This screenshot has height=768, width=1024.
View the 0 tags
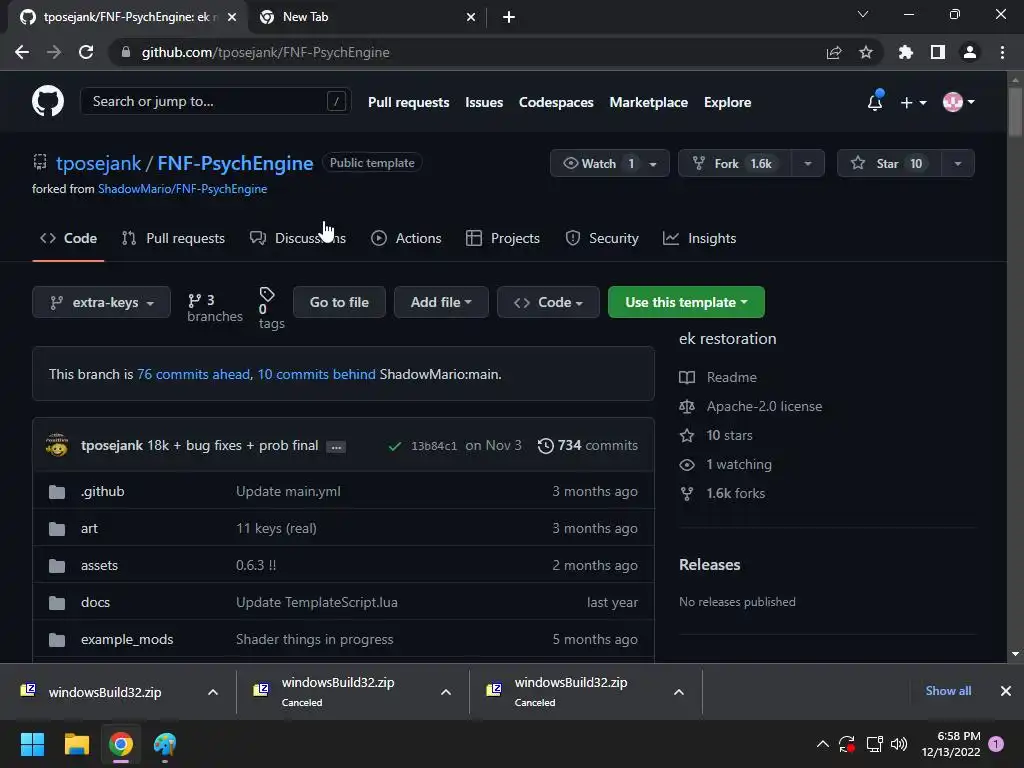pos(271,308)
